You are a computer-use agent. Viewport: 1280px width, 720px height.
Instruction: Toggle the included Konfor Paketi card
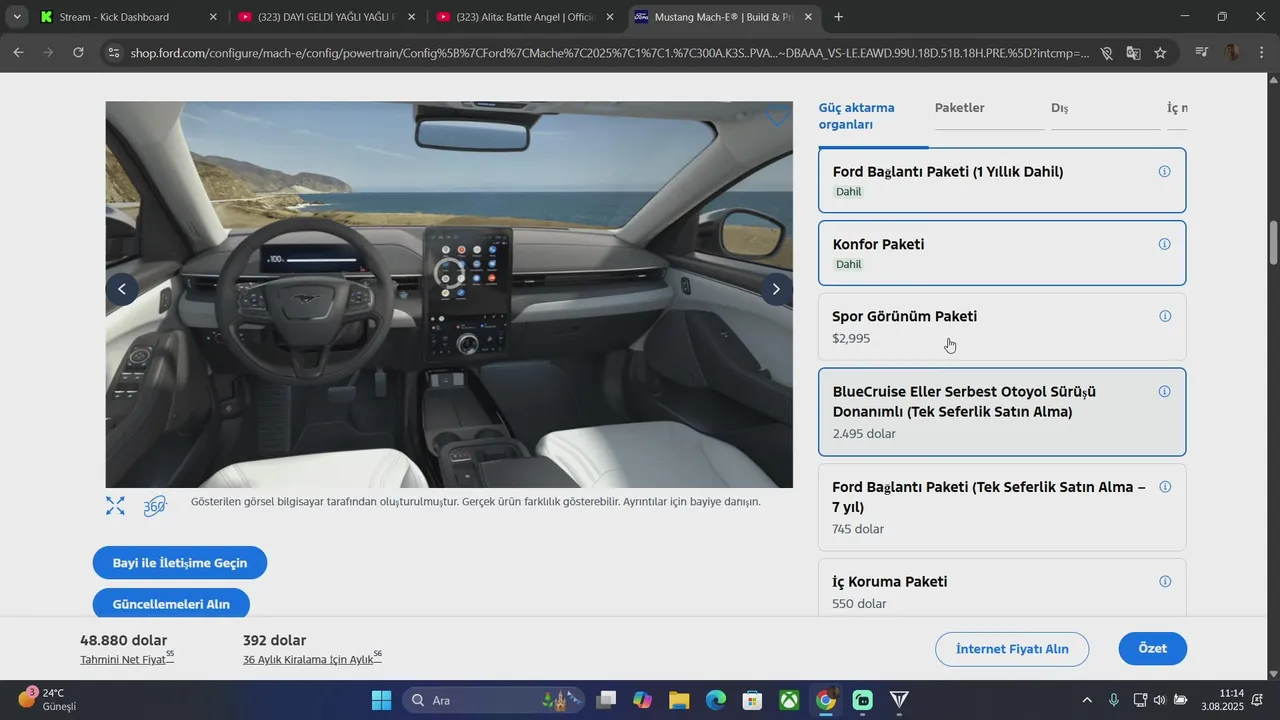1002,253
